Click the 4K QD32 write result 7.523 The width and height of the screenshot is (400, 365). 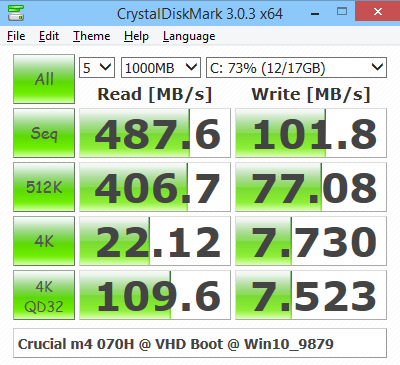click(x=311, y=295)
